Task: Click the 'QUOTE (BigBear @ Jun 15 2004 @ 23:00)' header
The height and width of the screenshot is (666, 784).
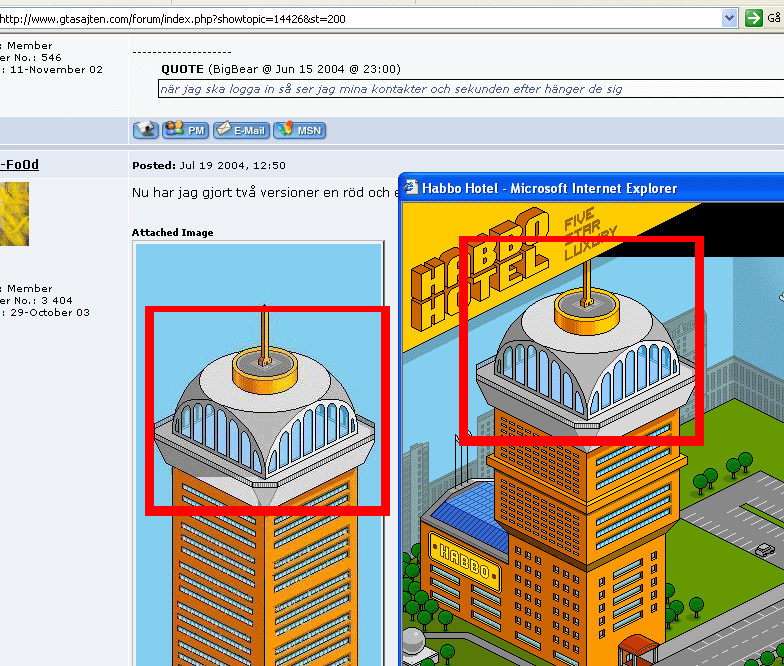Action: click(281, 69)
